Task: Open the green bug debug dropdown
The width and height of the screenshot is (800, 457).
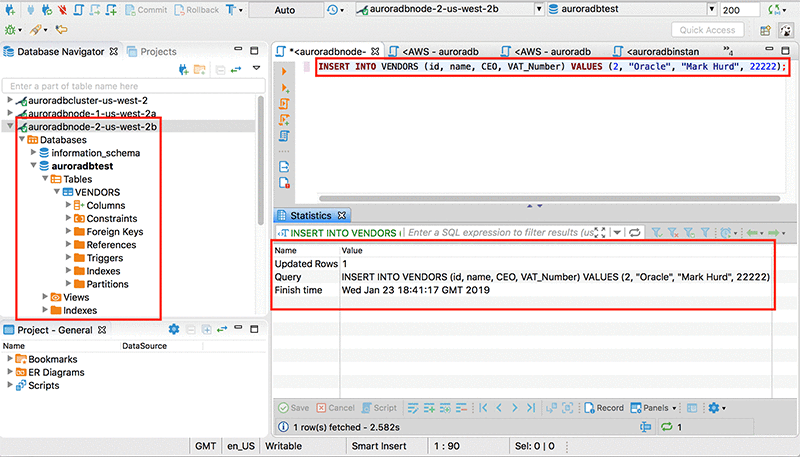Action: coord(13,30)
